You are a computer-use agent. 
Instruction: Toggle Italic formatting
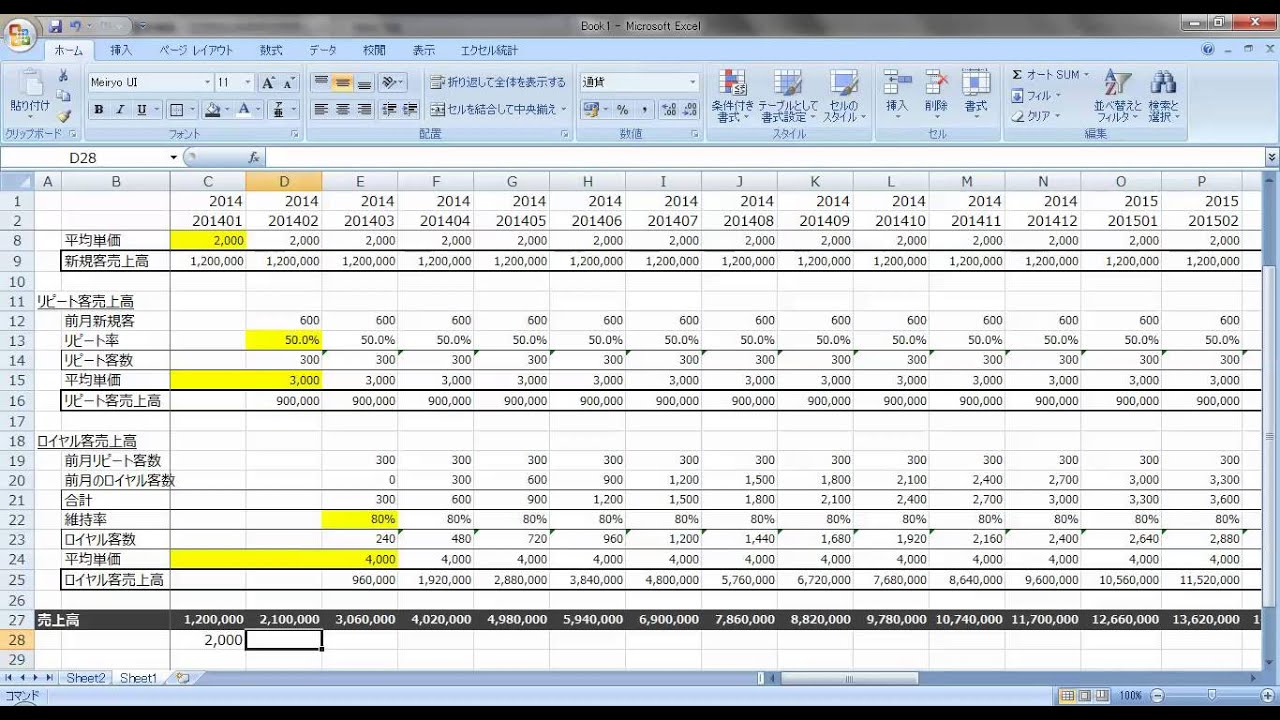pyautogui.click(x=120, y=110)
